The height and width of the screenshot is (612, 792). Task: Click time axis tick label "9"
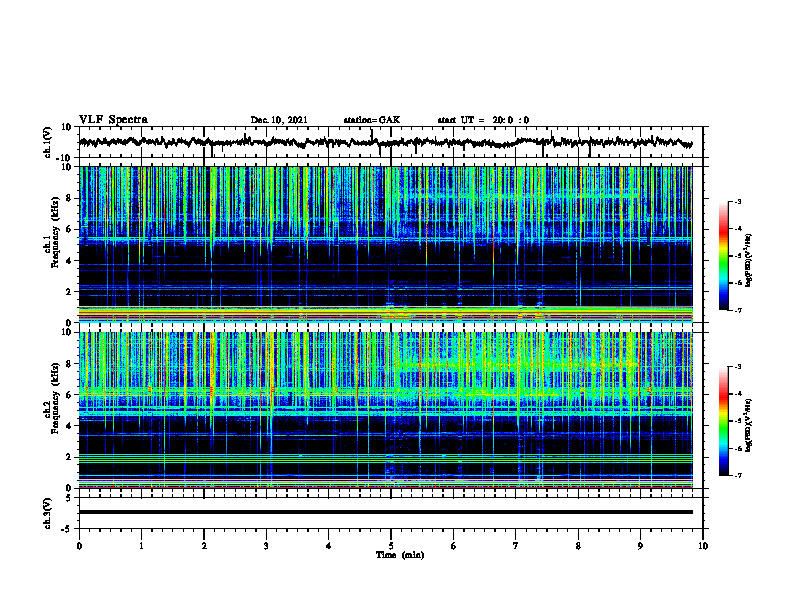pyautogui.click(x=640, y=546)
